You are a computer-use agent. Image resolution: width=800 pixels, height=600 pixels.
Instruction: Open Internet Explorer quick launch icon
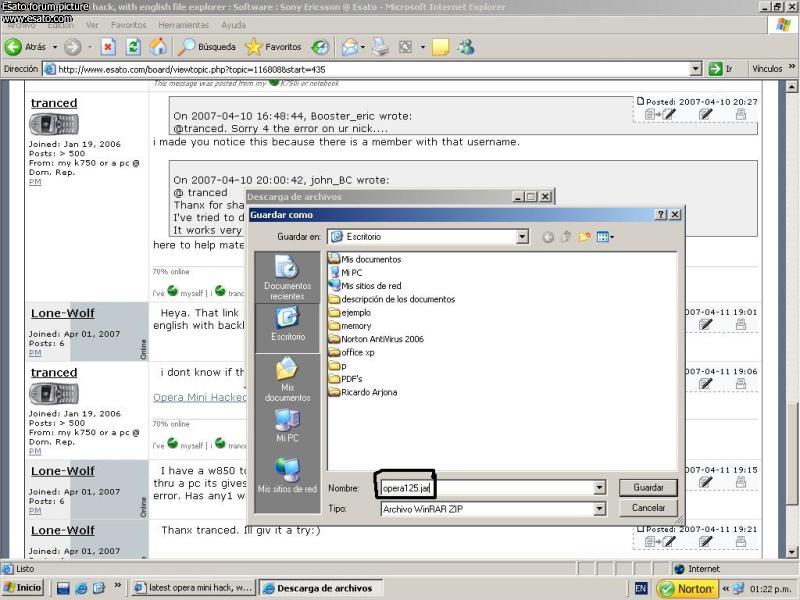point(81,588)
